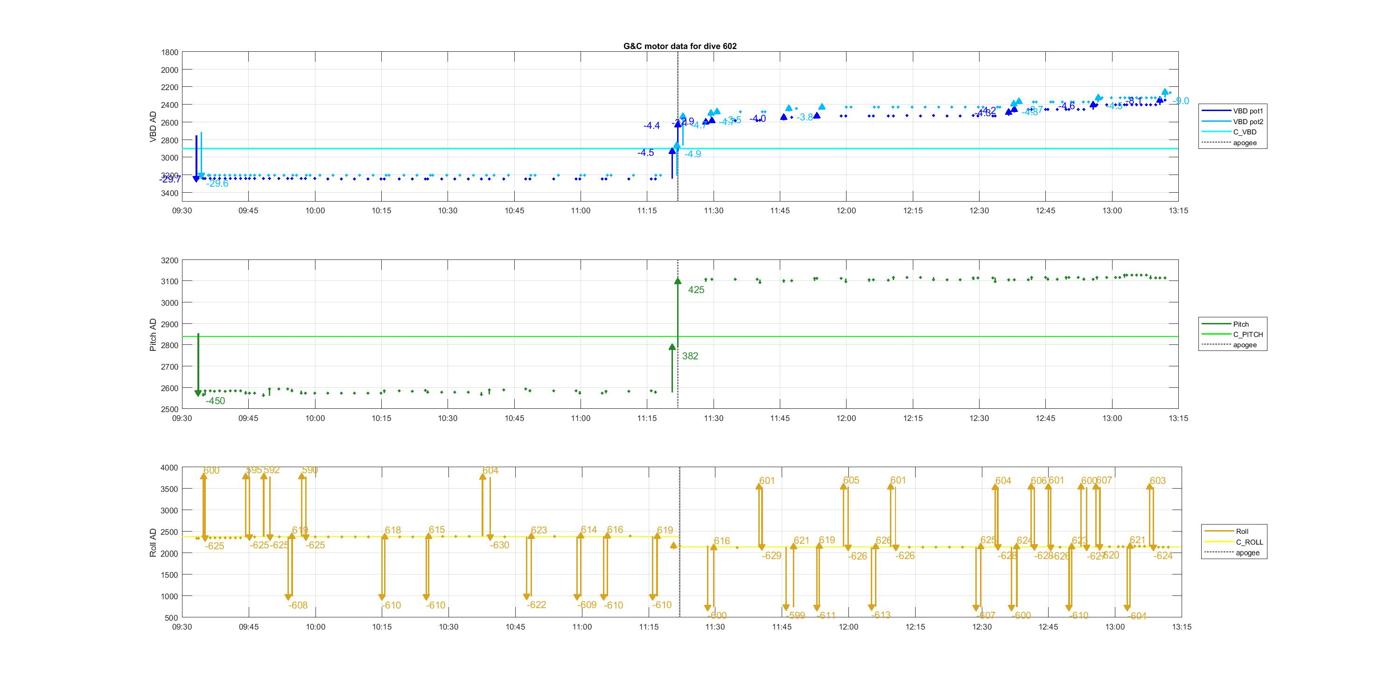Click the '3400' tick on the VBD axis
The height and width of the screenshot is (693, 1400).
click(x=170, y=192)
